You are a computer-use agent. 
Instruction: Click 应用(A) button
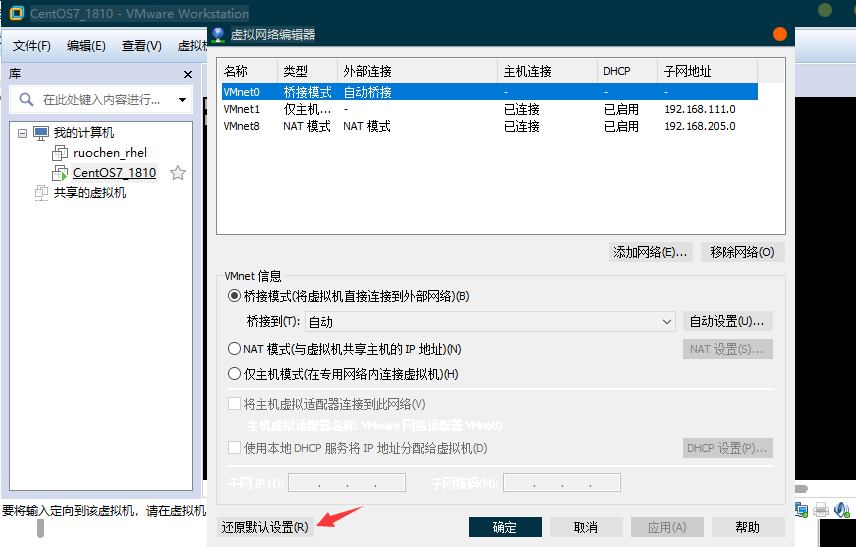click(x=667, y=527)
